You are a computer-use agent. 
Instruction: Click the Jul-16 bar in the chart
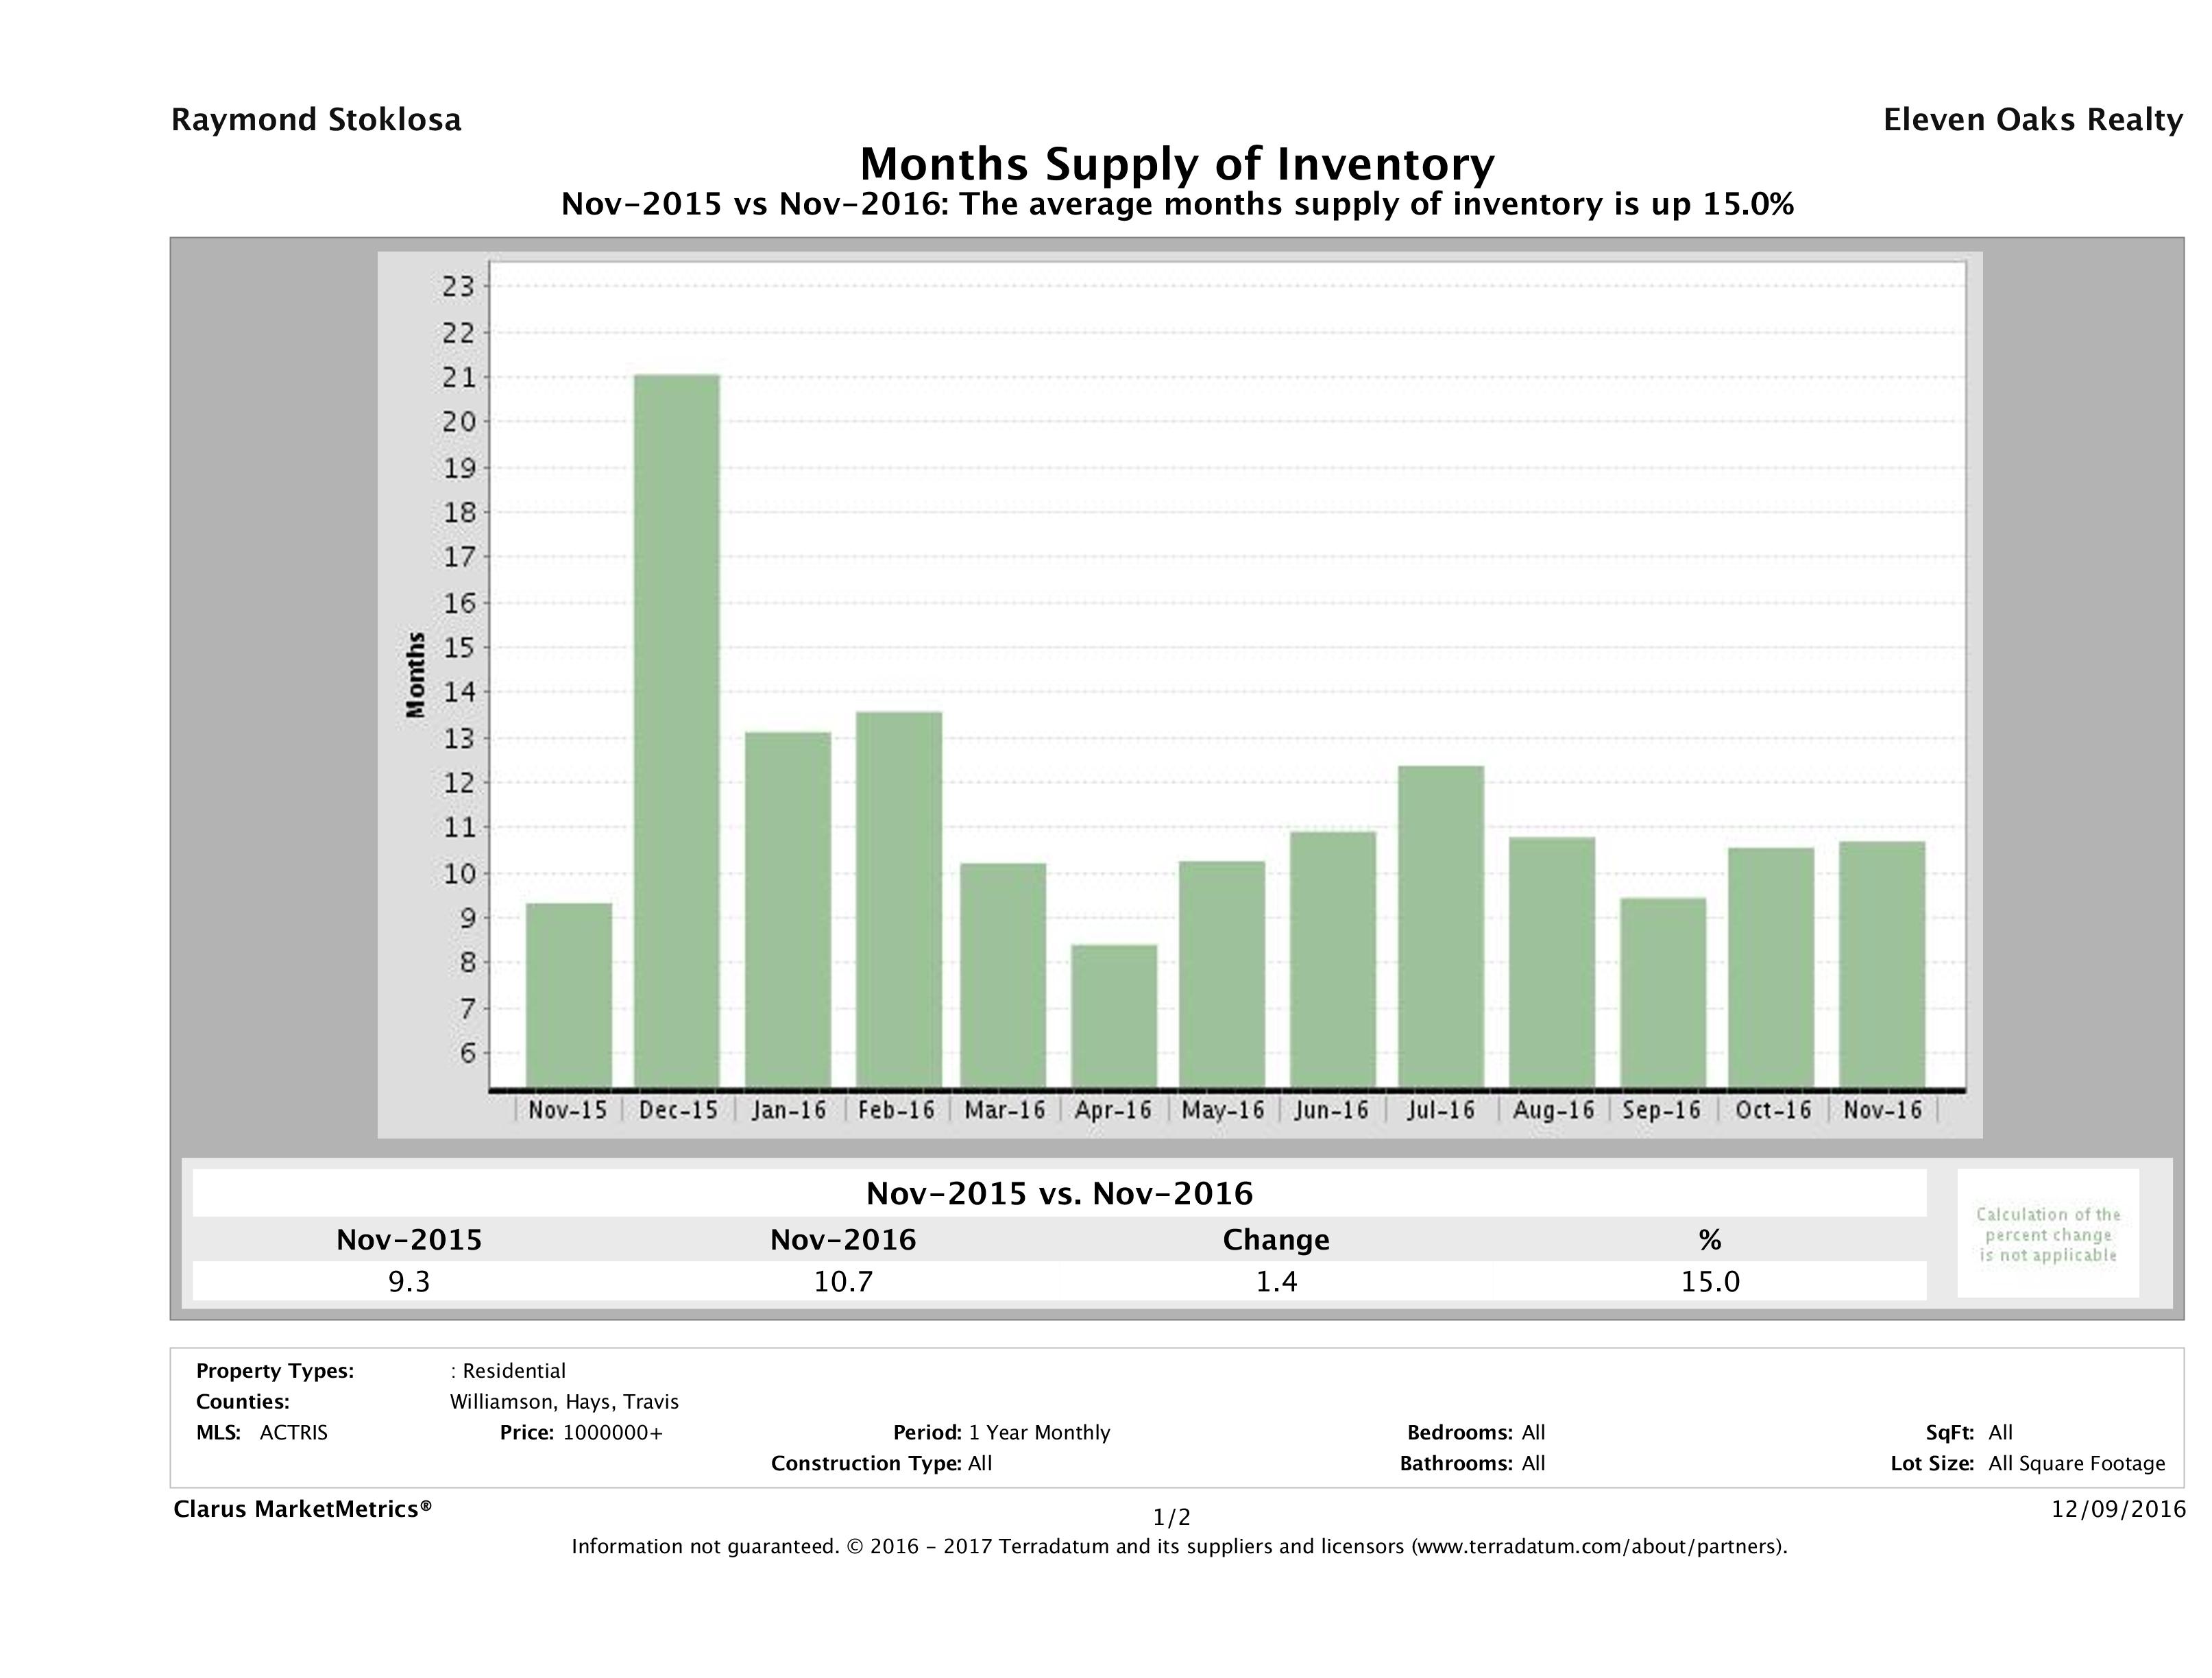click(x=1441, y=926)
